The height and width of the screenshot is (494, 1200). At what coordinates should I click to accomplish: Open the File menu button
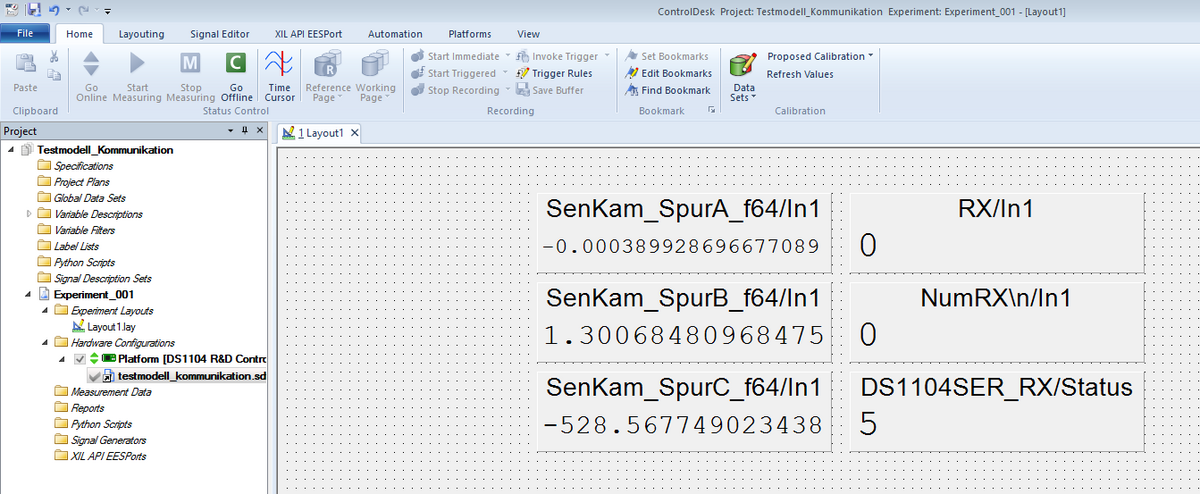(x=26, y=34)
